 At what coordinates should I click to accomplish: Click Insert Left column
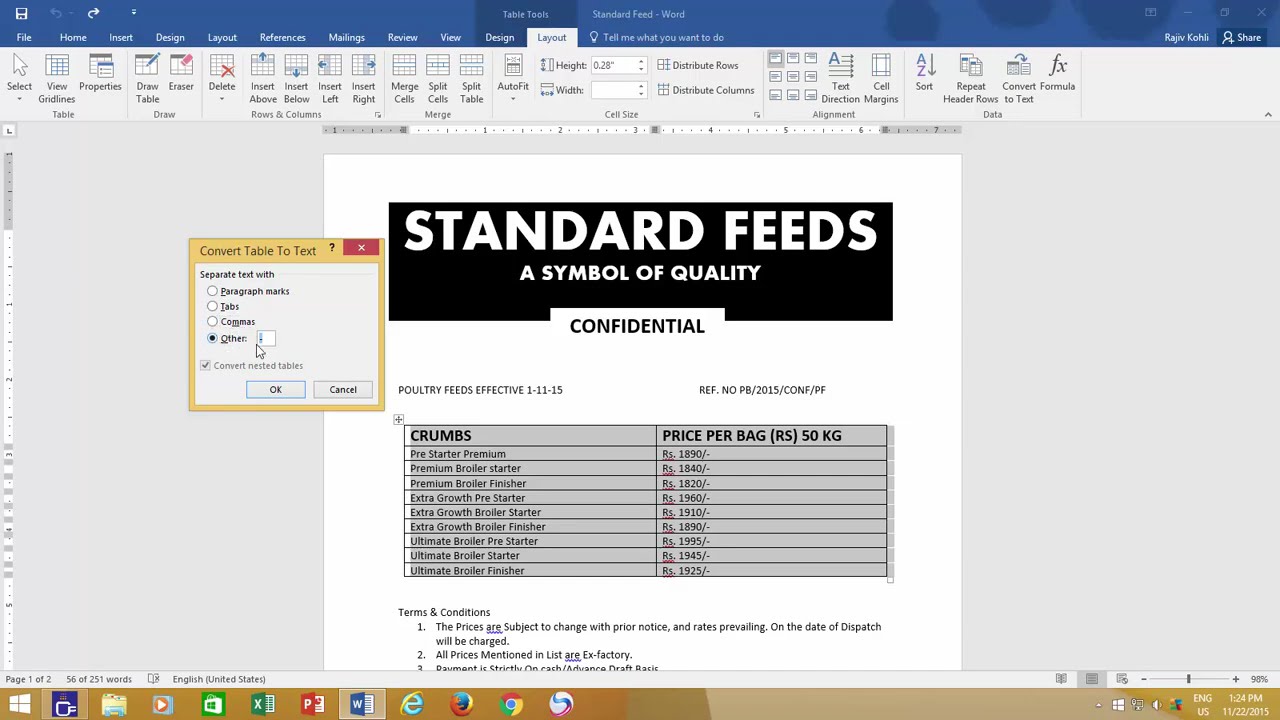[x=330, y=79]
